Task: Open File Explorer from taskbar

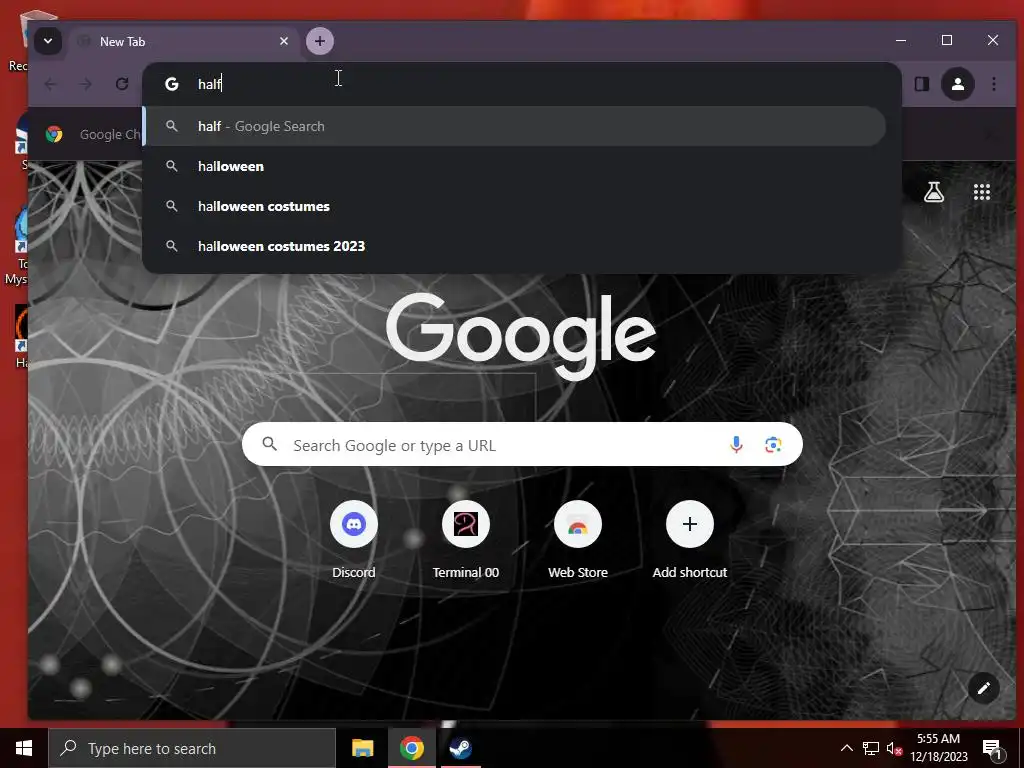Action: [x=362, y=748]
